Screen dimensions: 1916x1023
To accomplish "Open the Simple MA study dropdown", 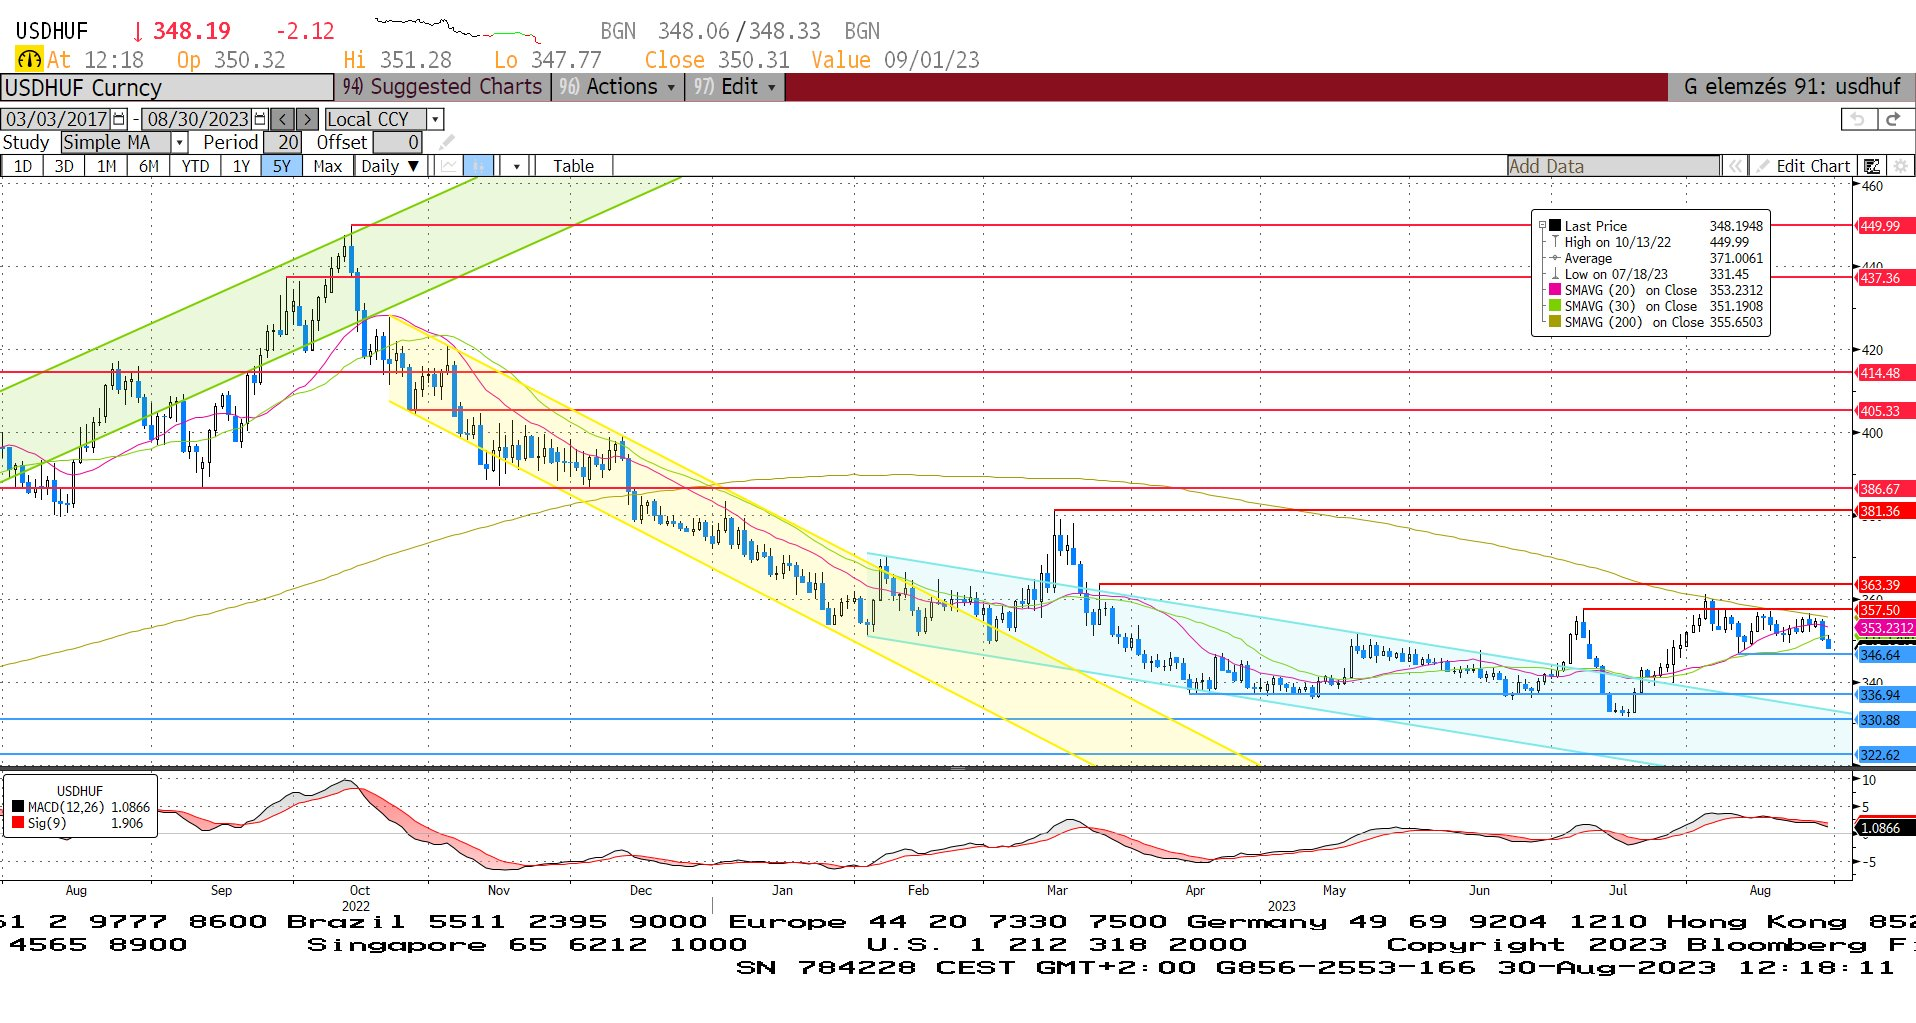I will 180,142.
